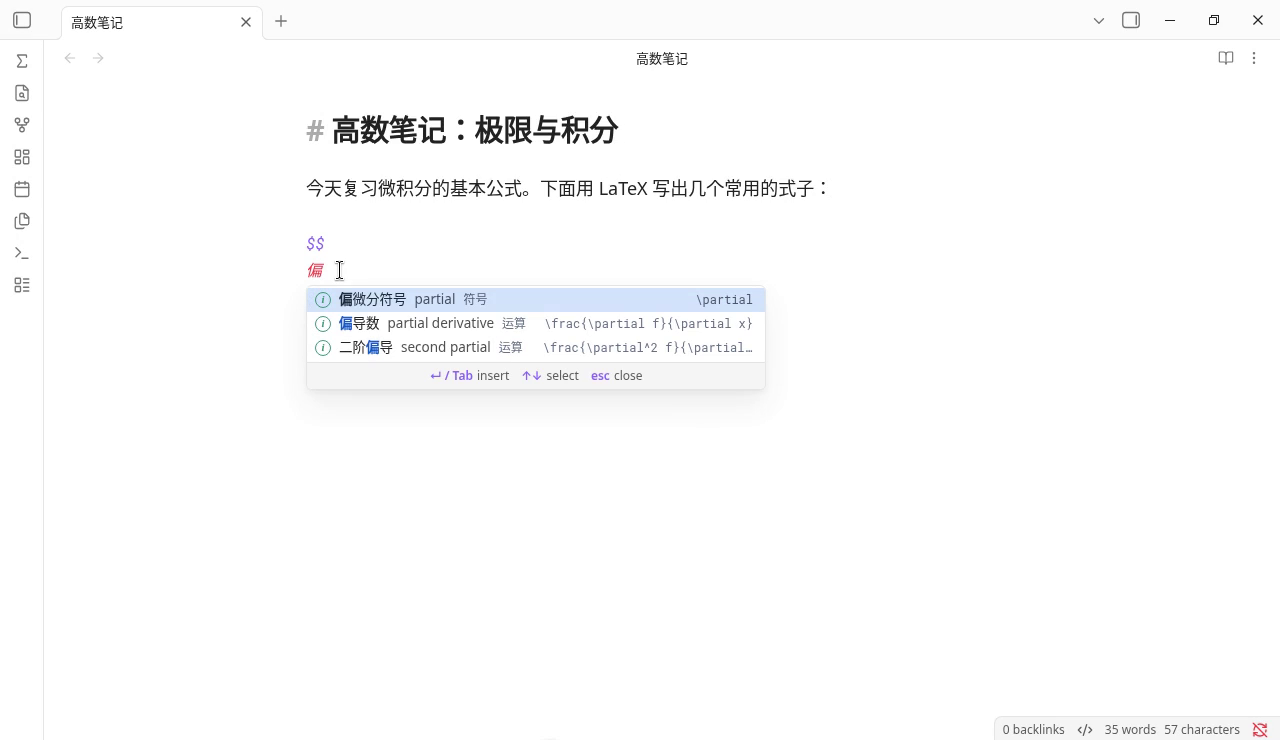Select the 二阶偏导 second partial suggestion

[x=536, y=347]
